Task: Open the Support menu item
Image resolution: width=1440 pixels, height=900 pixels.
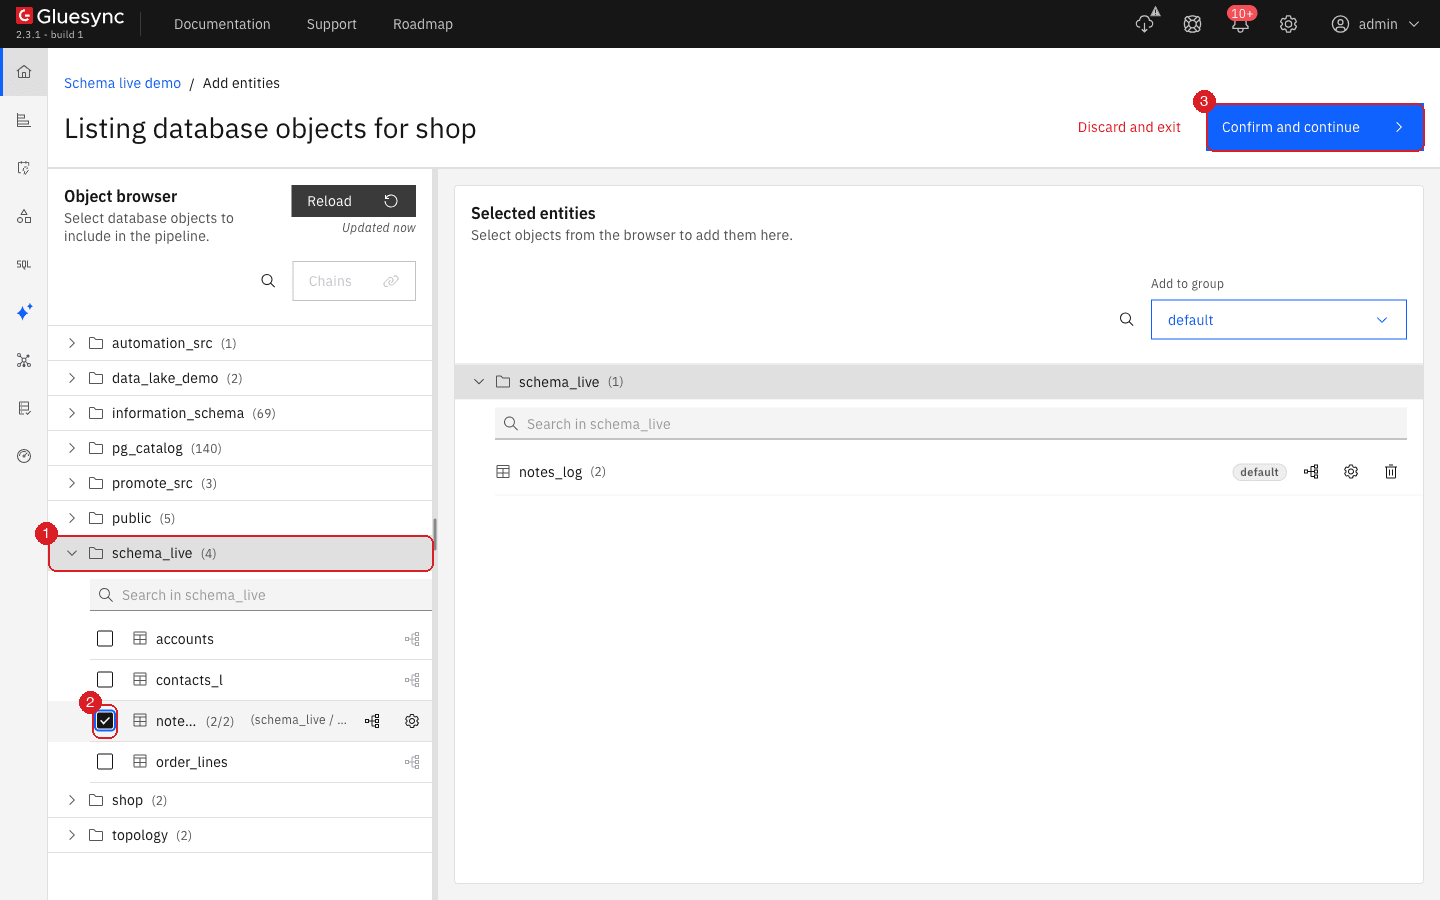Action: pos(332,24)
